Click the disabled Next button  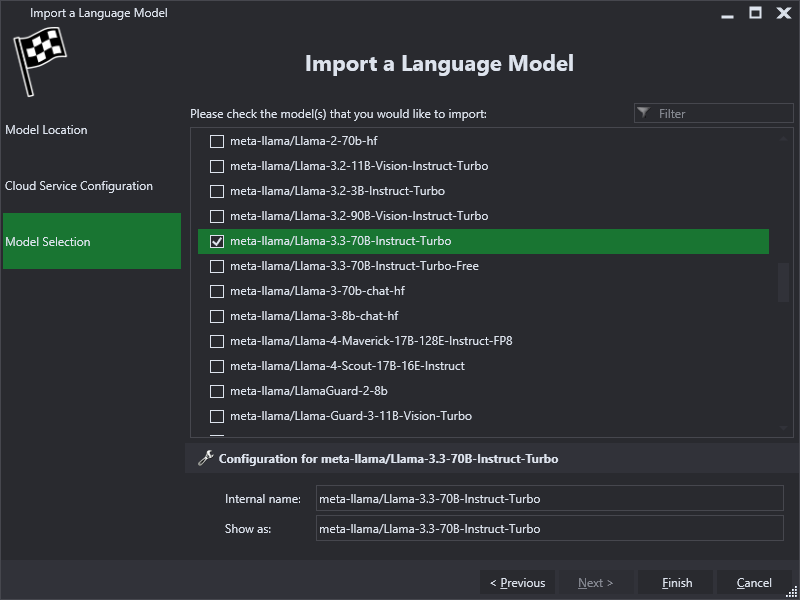tap(596, 582)
